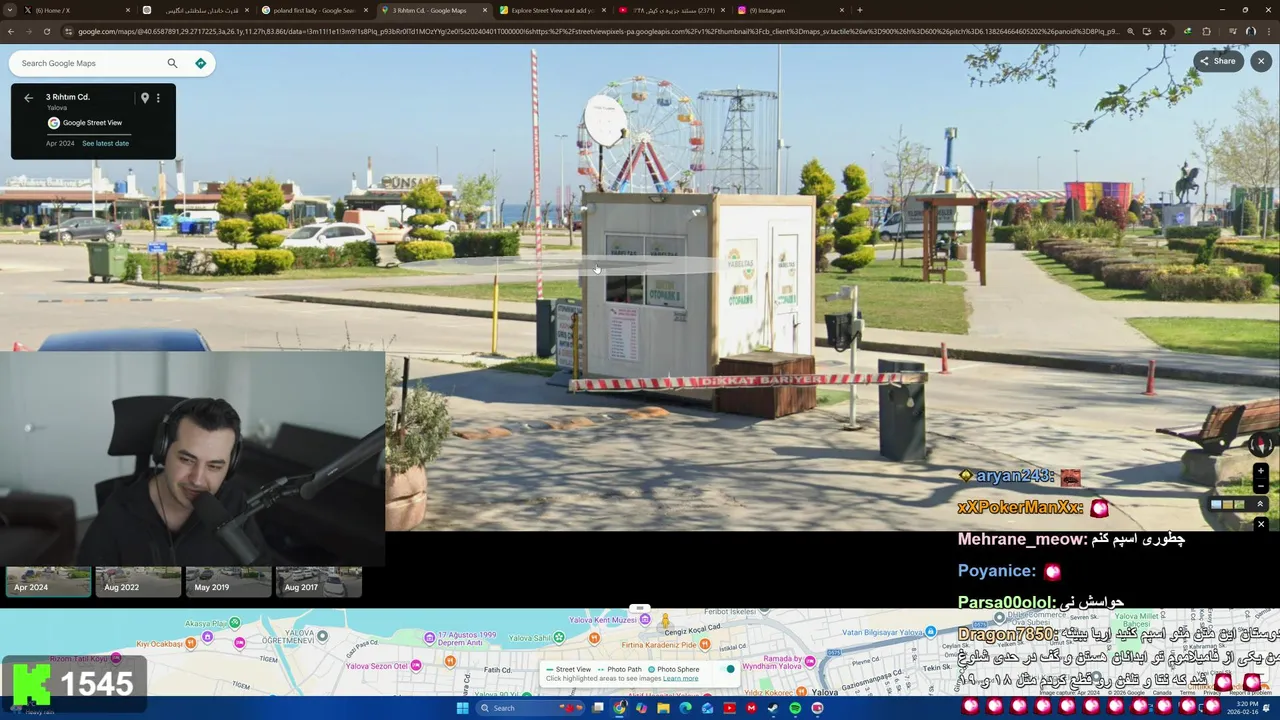Zoom out with the minus button
Viewport: 1280px width, 720px height.
[1260, 486]
